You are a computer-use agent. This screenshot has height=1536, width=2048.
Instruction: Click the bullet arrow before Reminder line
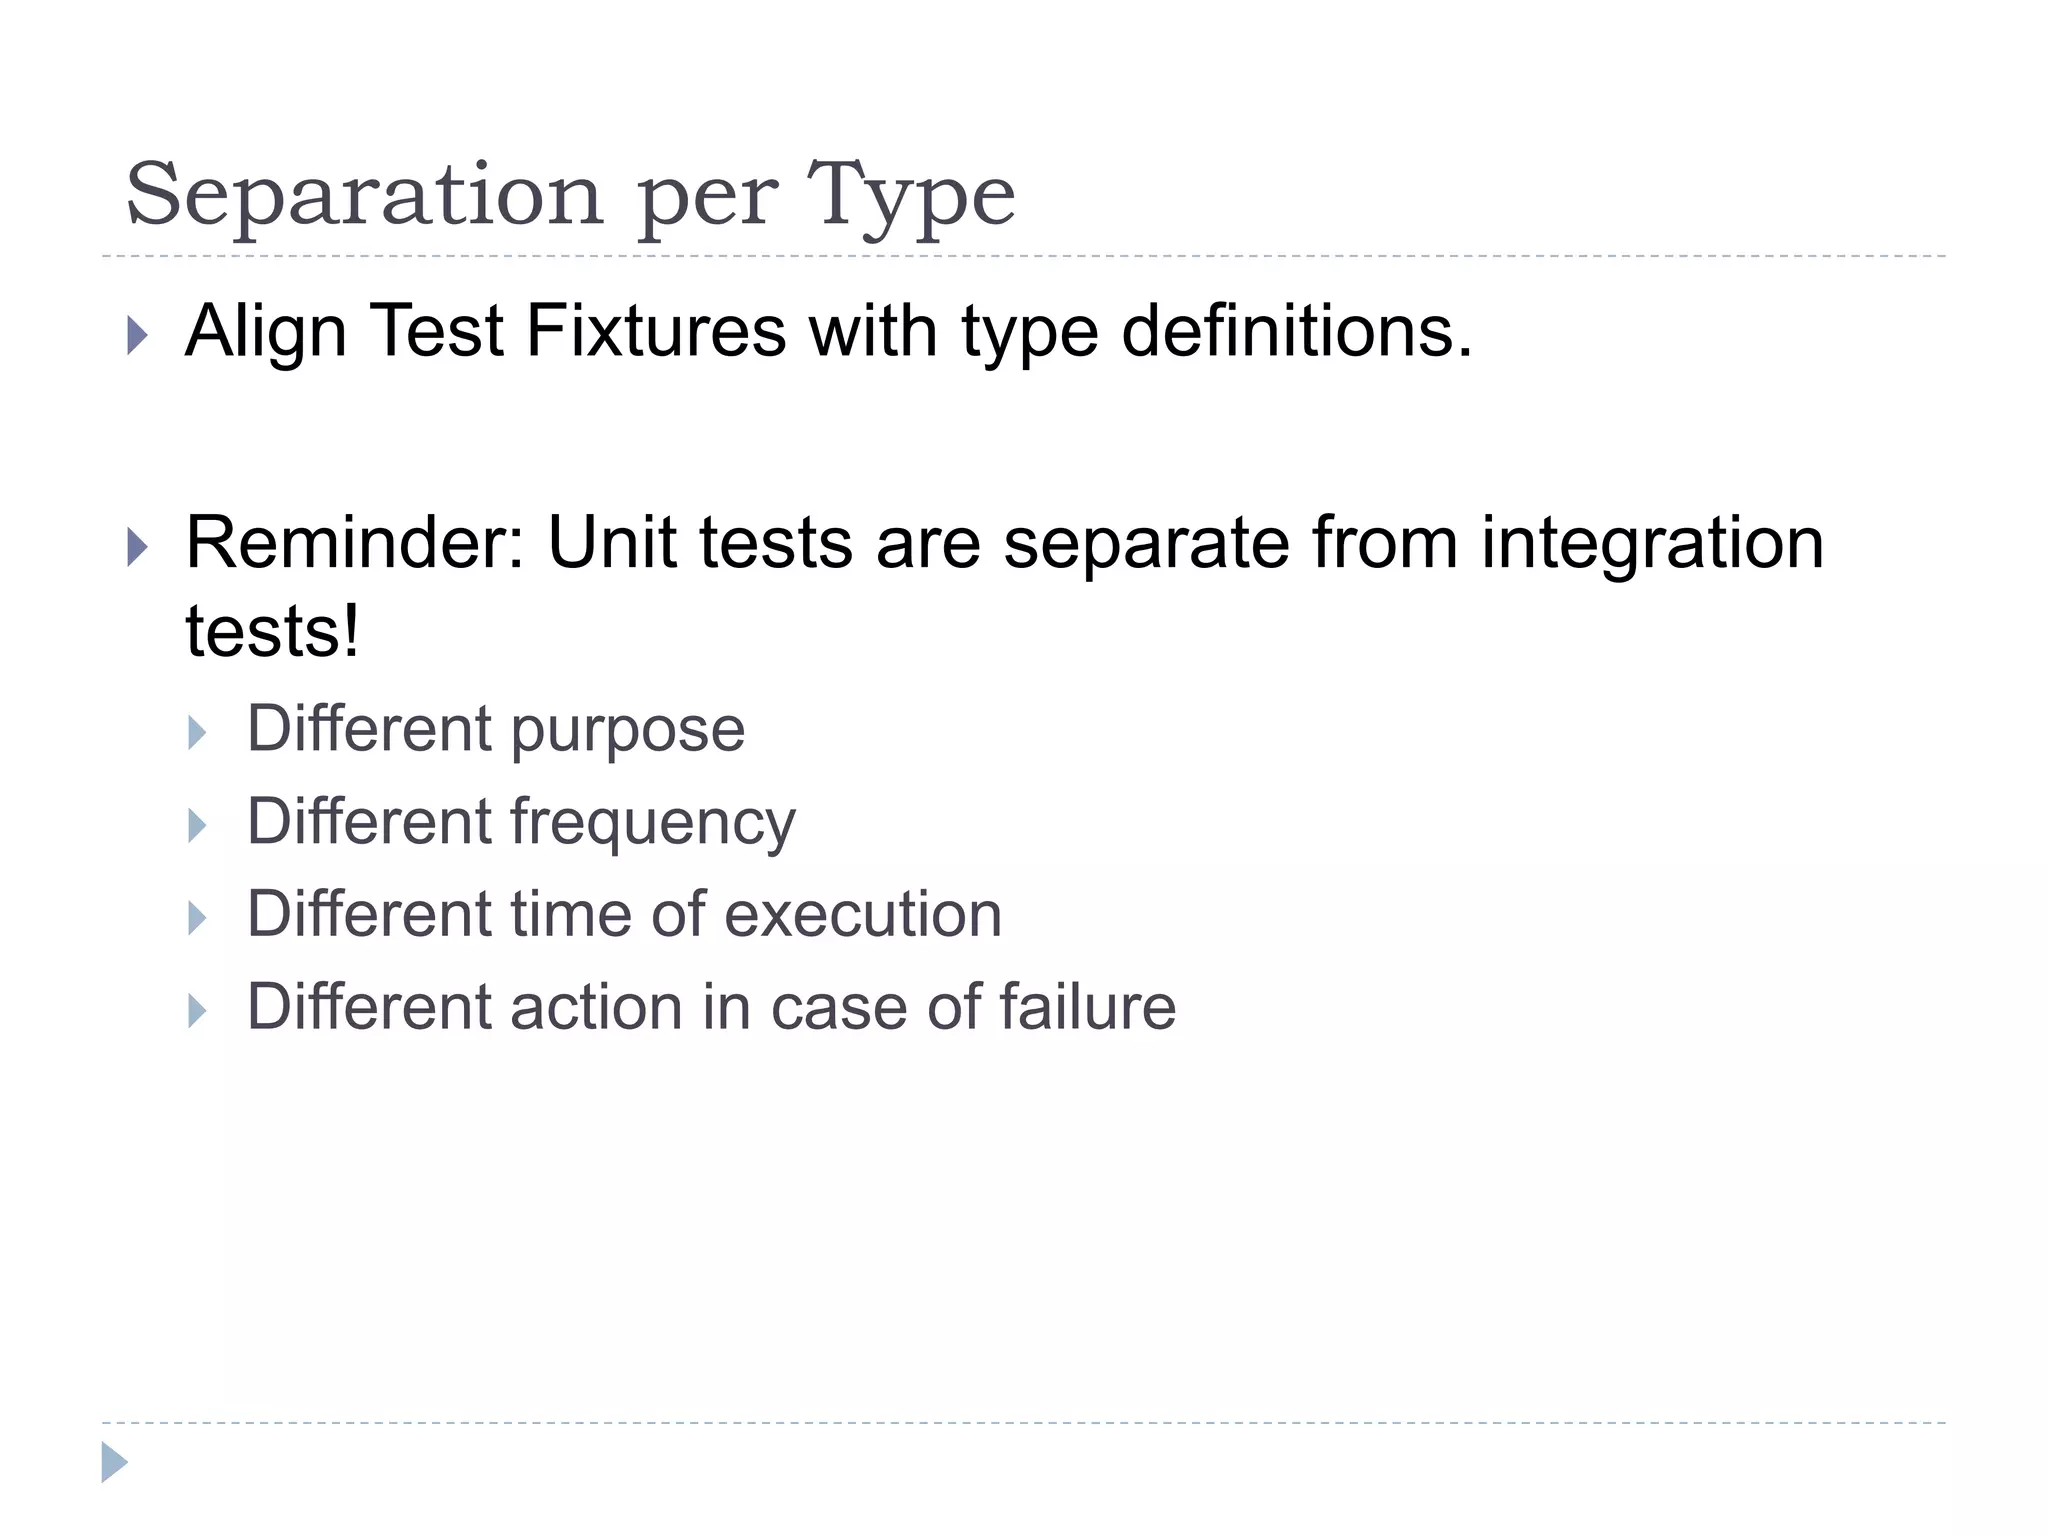click(x=138, y=547)
